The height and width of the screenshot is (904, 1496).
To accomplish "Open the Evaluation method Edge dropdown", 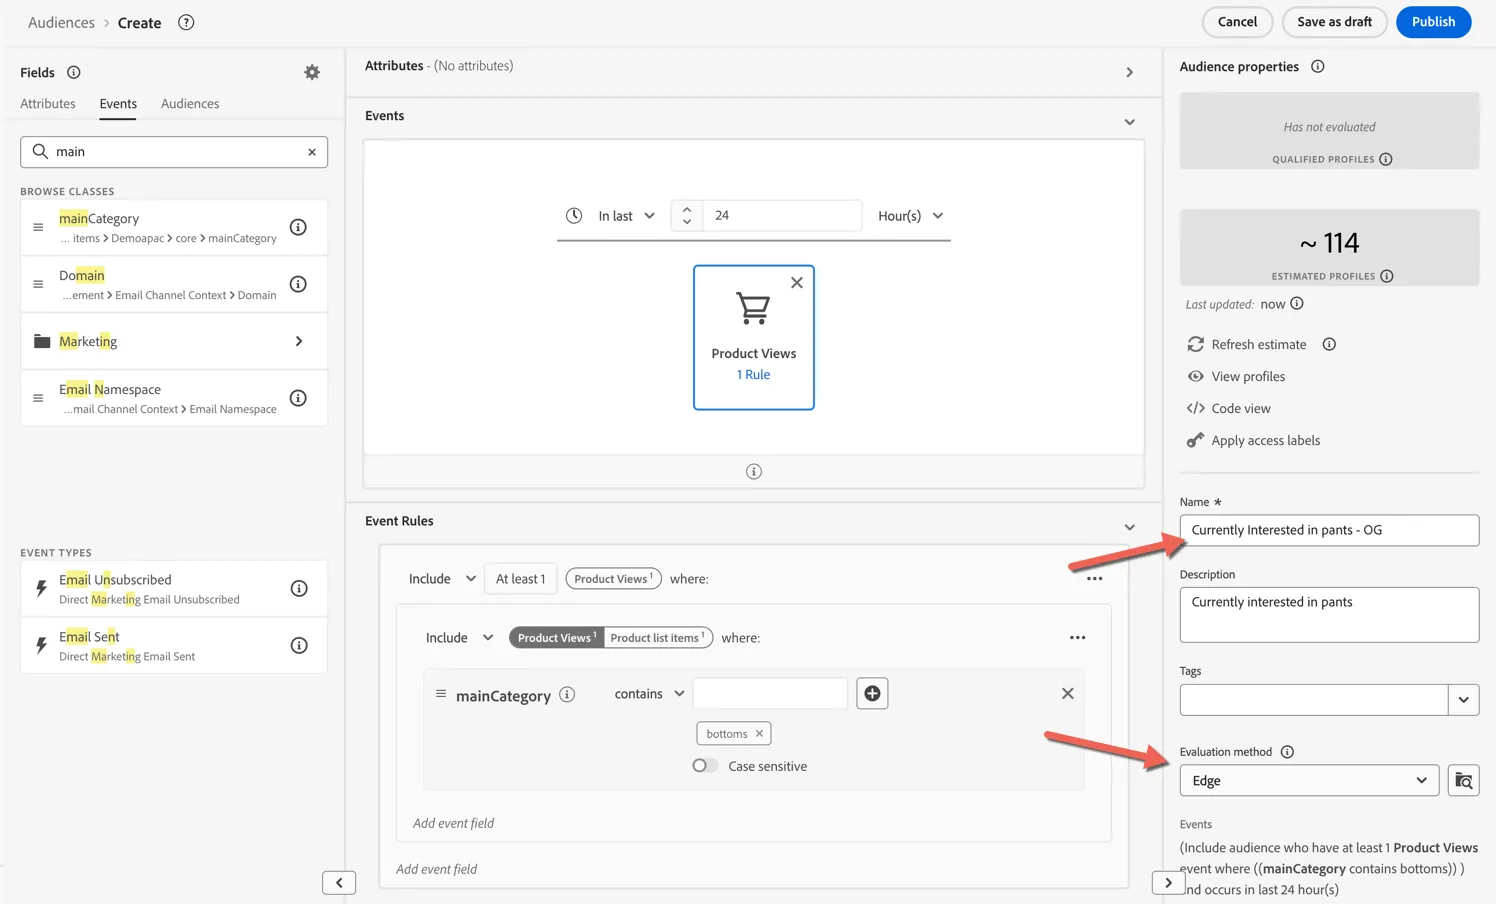I will pyautogui.click(x=1309, y=780).
